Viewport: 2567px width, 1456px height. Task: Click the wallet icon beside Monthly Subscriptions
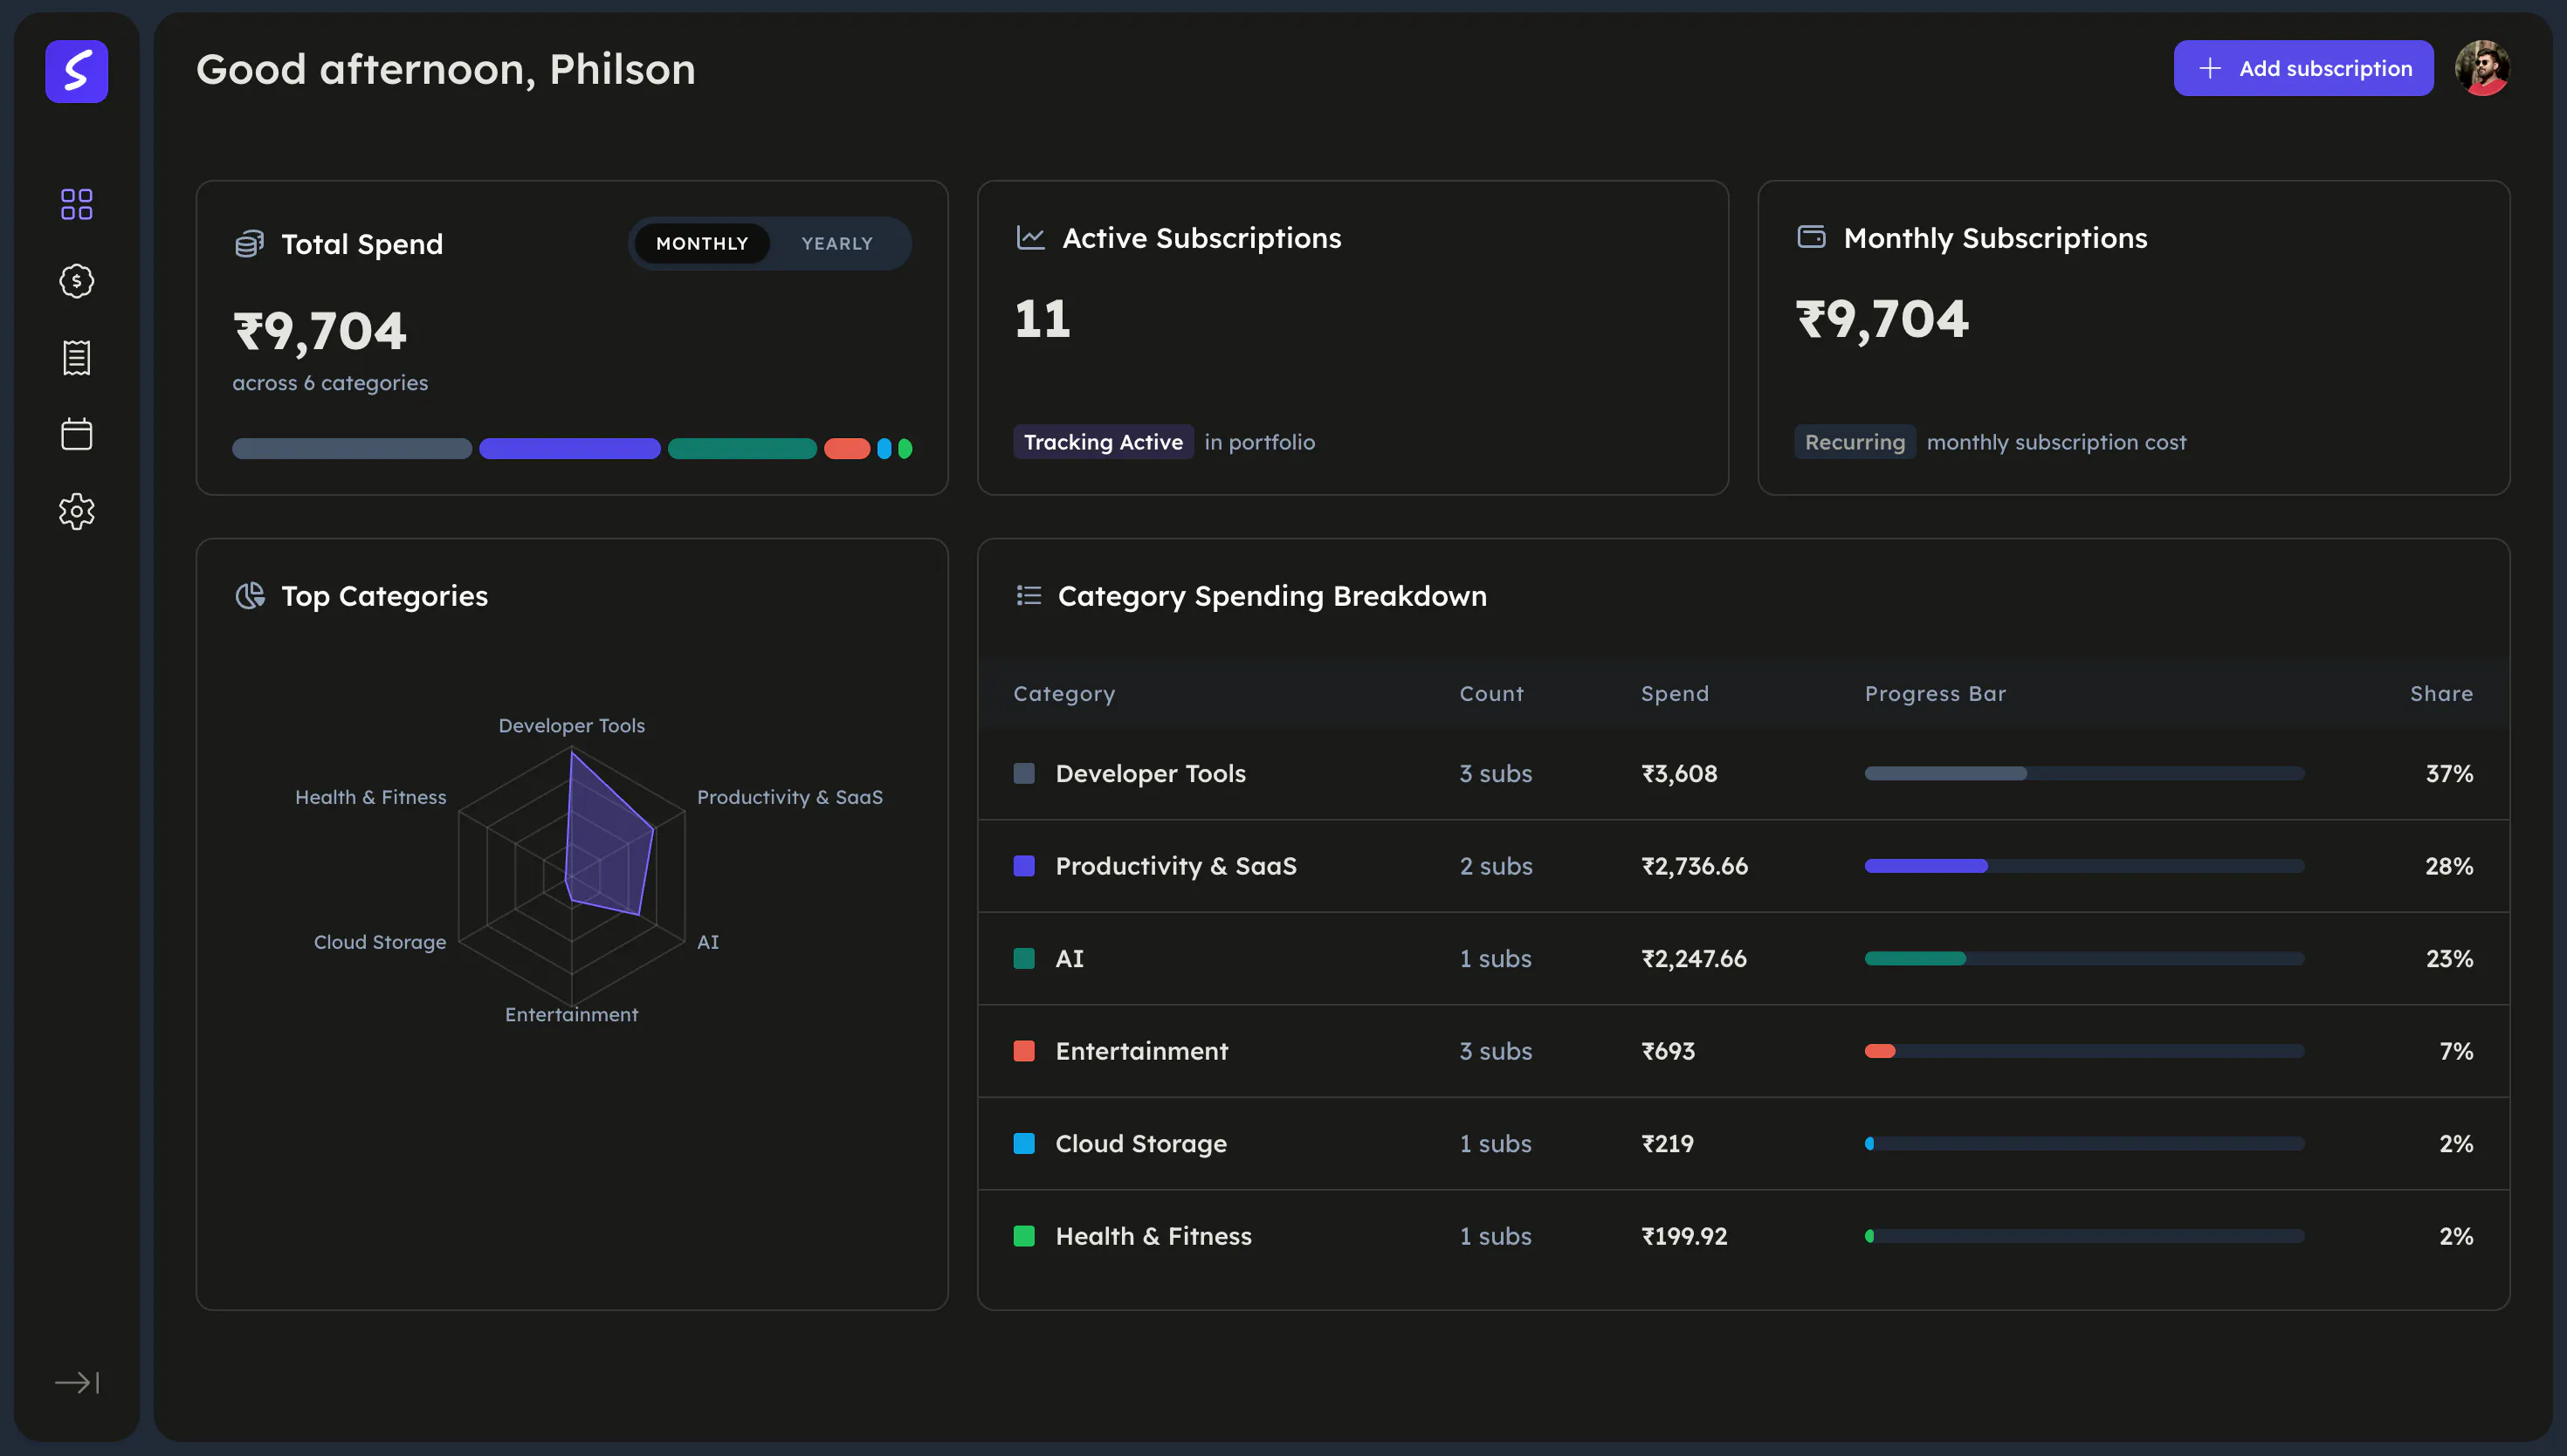point(1811,237)
